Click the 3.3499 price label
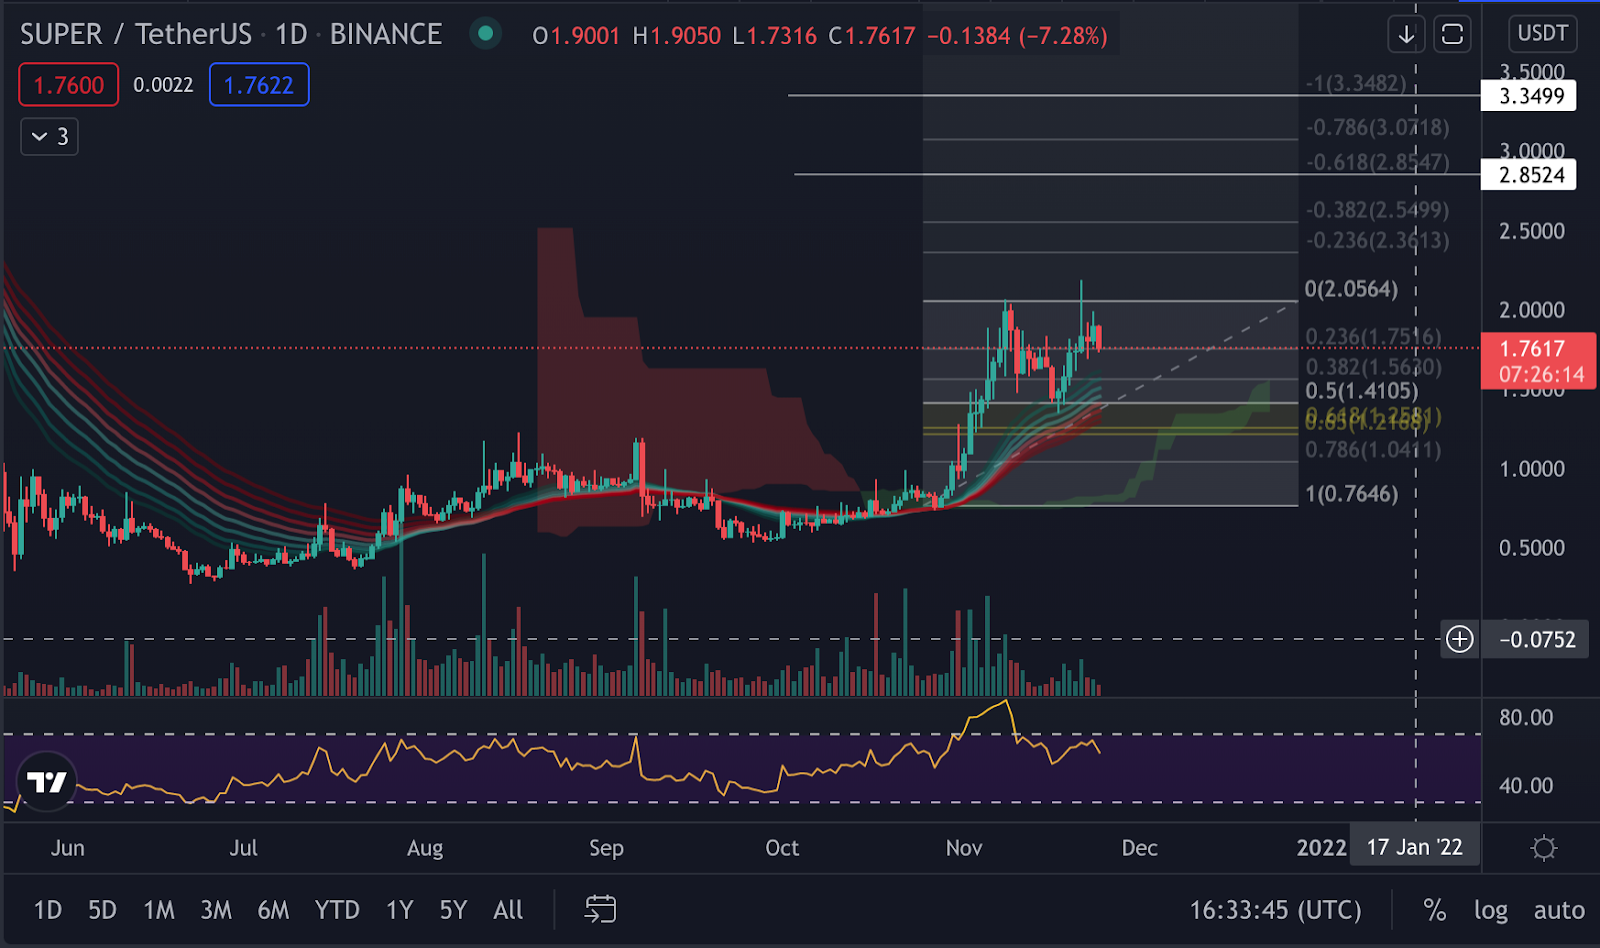The height and width of the screenshot is (948, 1600). click(1531, 96)
